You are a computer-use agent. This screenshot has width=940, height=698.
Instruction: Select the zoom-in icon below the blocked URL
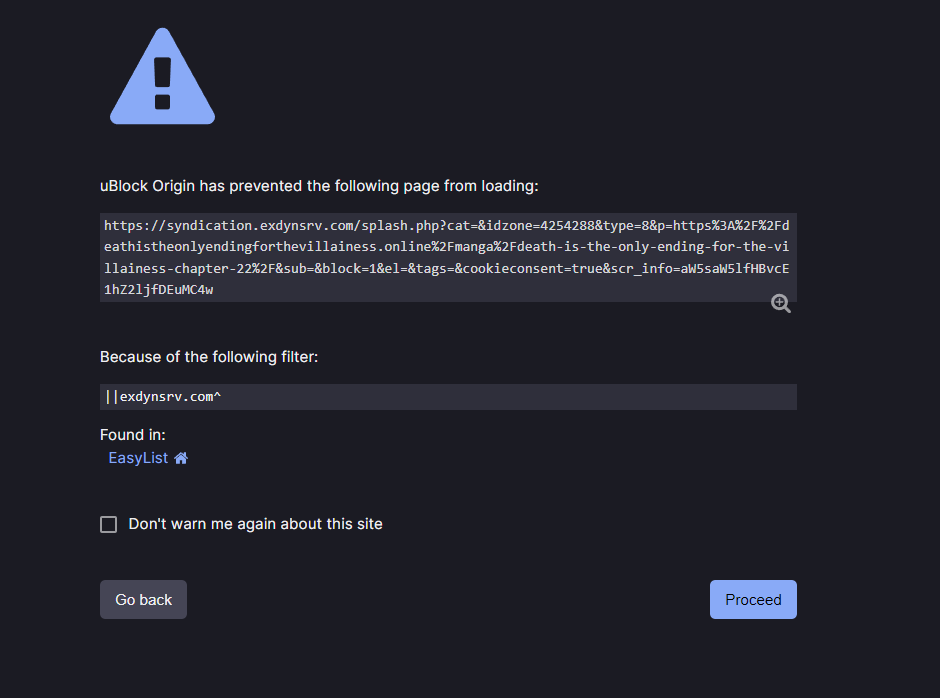[780, 303]
